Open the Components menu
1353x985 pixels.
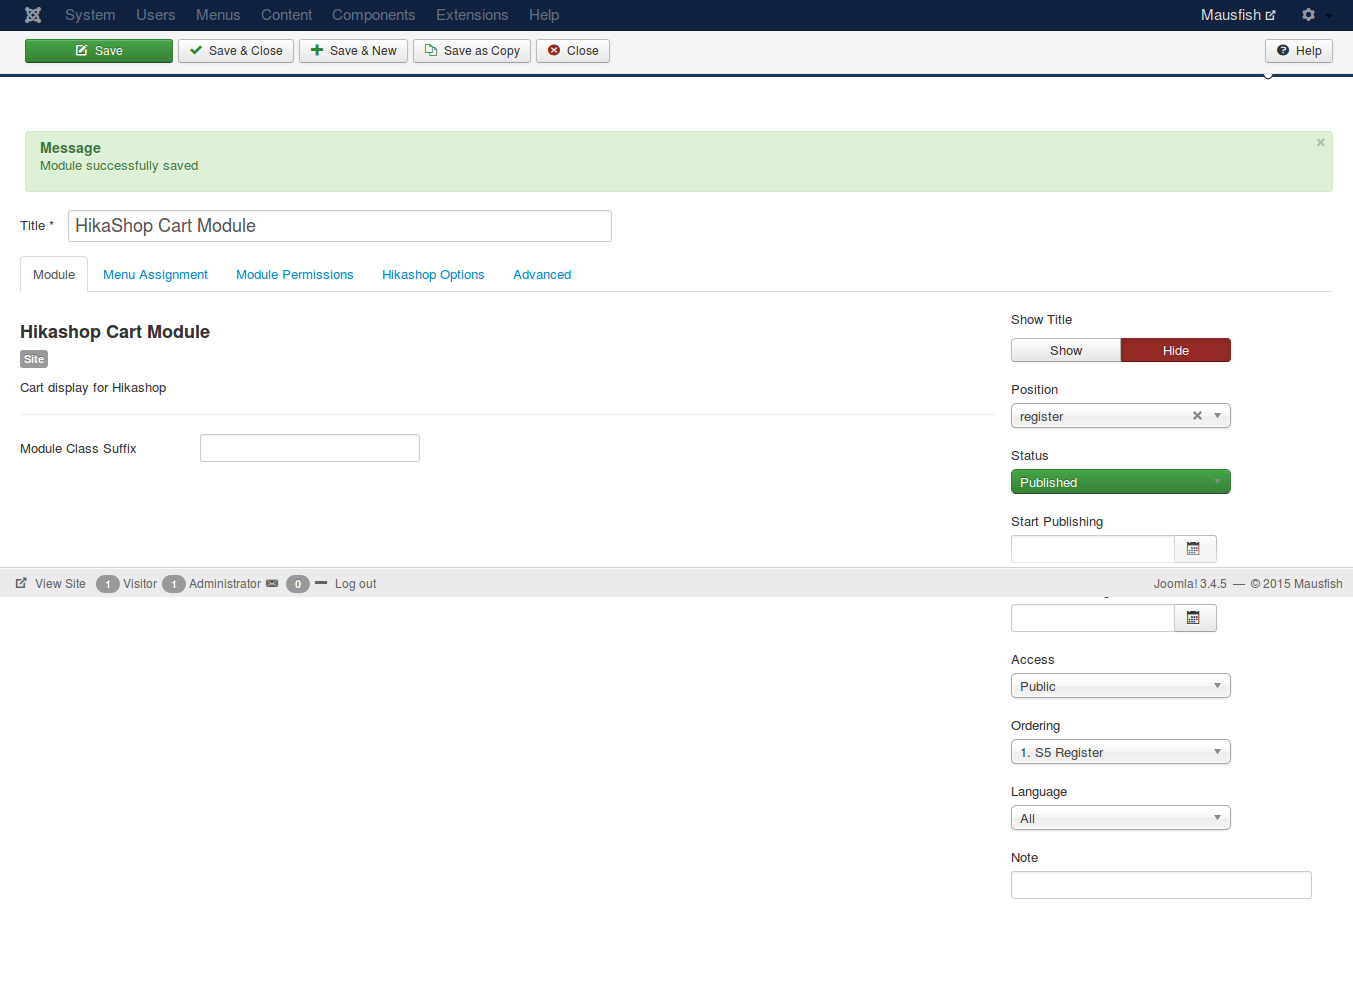click(373, 15)
